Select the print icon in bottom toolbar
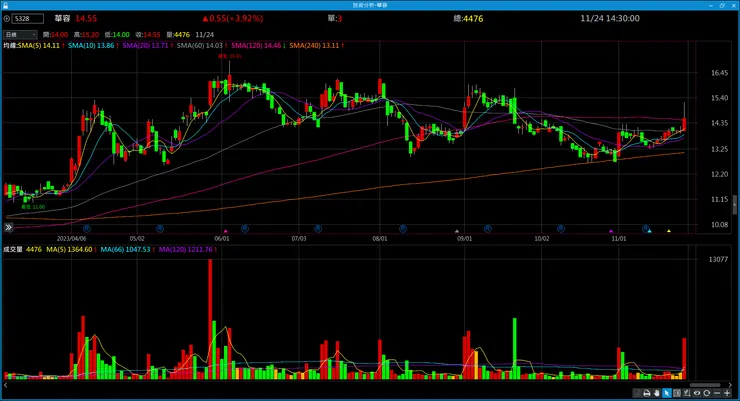This screenshot has width=740, height=401. click(647, 393)
